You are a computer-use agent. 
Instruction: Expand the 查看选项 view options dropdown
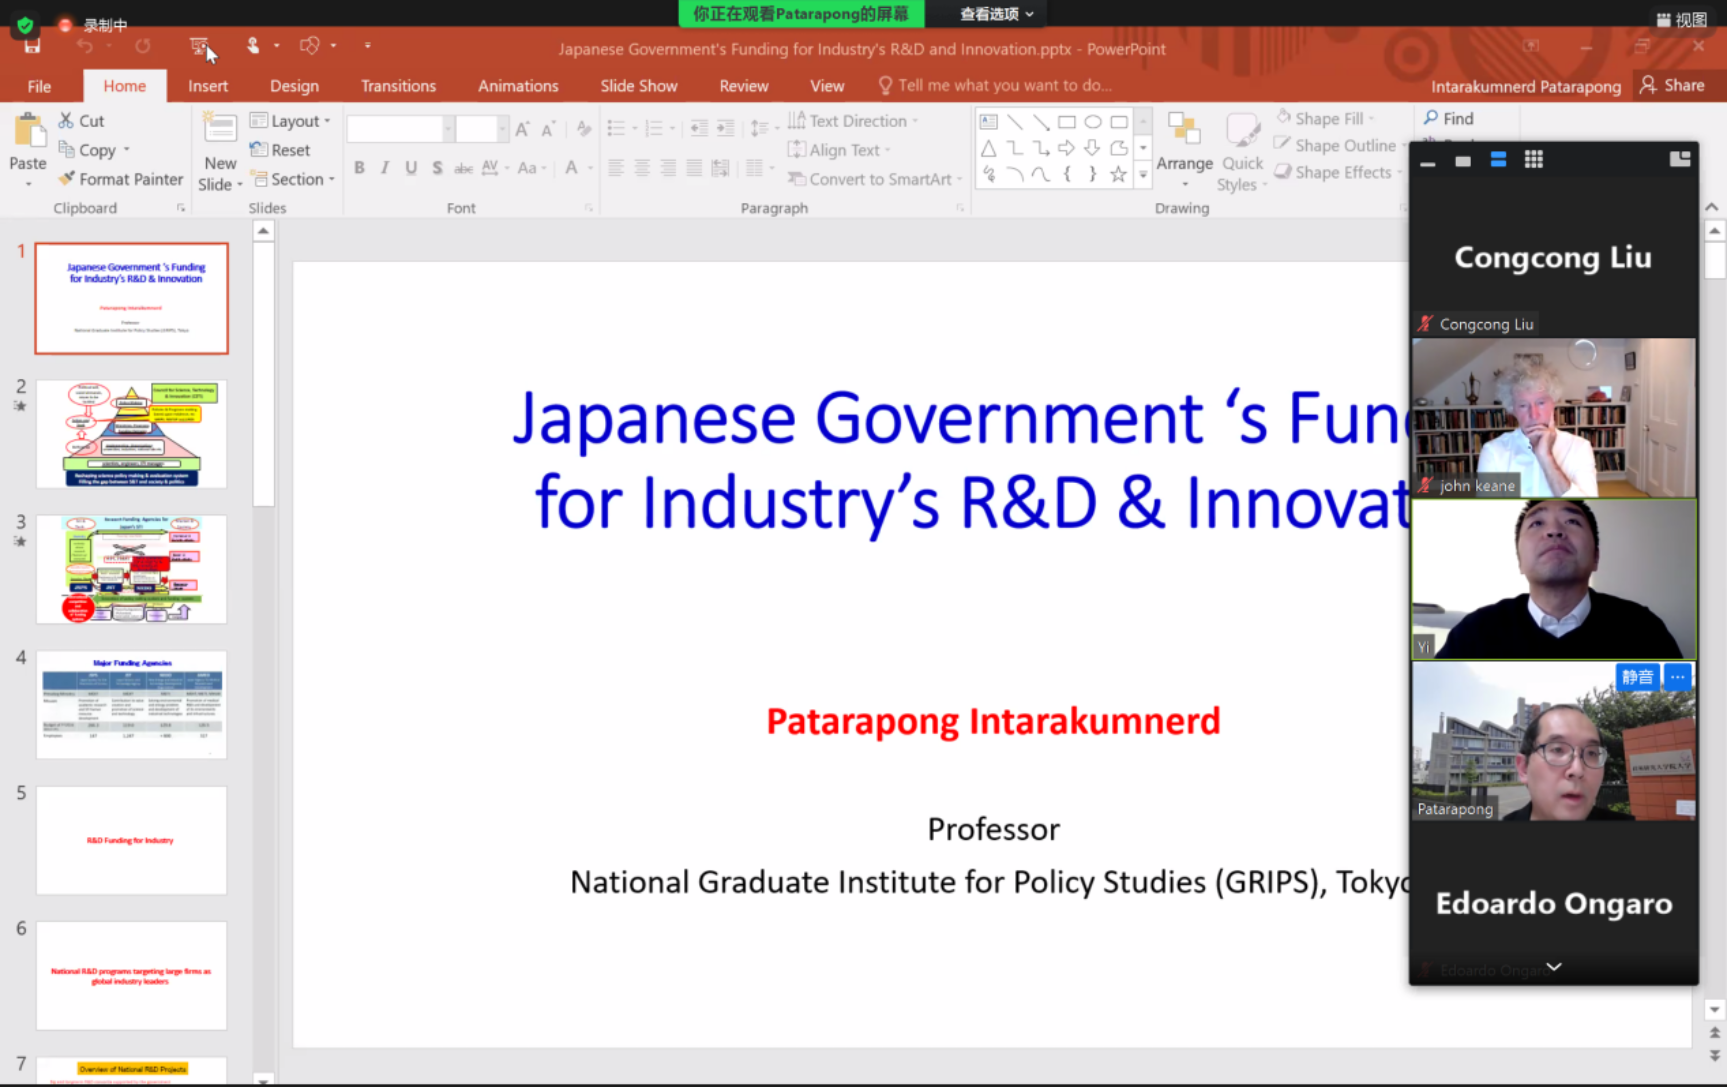click(x=996, y=14)
